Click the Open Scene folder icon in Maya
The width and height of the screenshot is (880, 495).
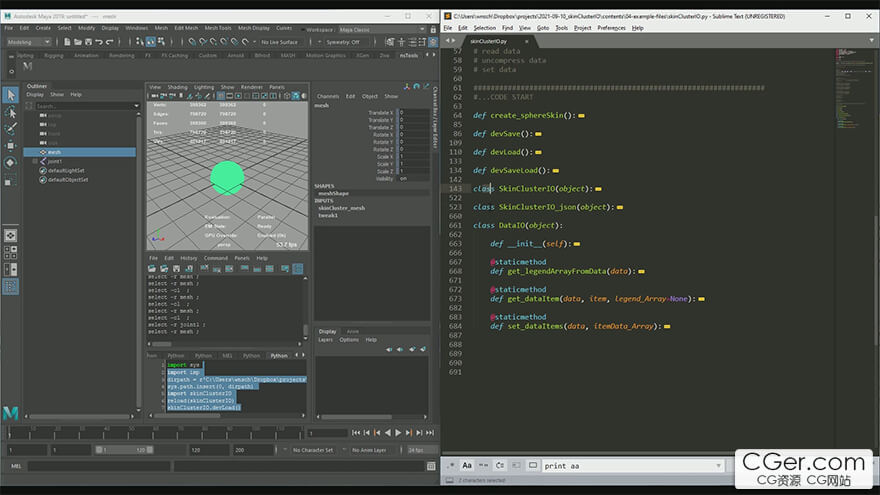pos(77,42)
